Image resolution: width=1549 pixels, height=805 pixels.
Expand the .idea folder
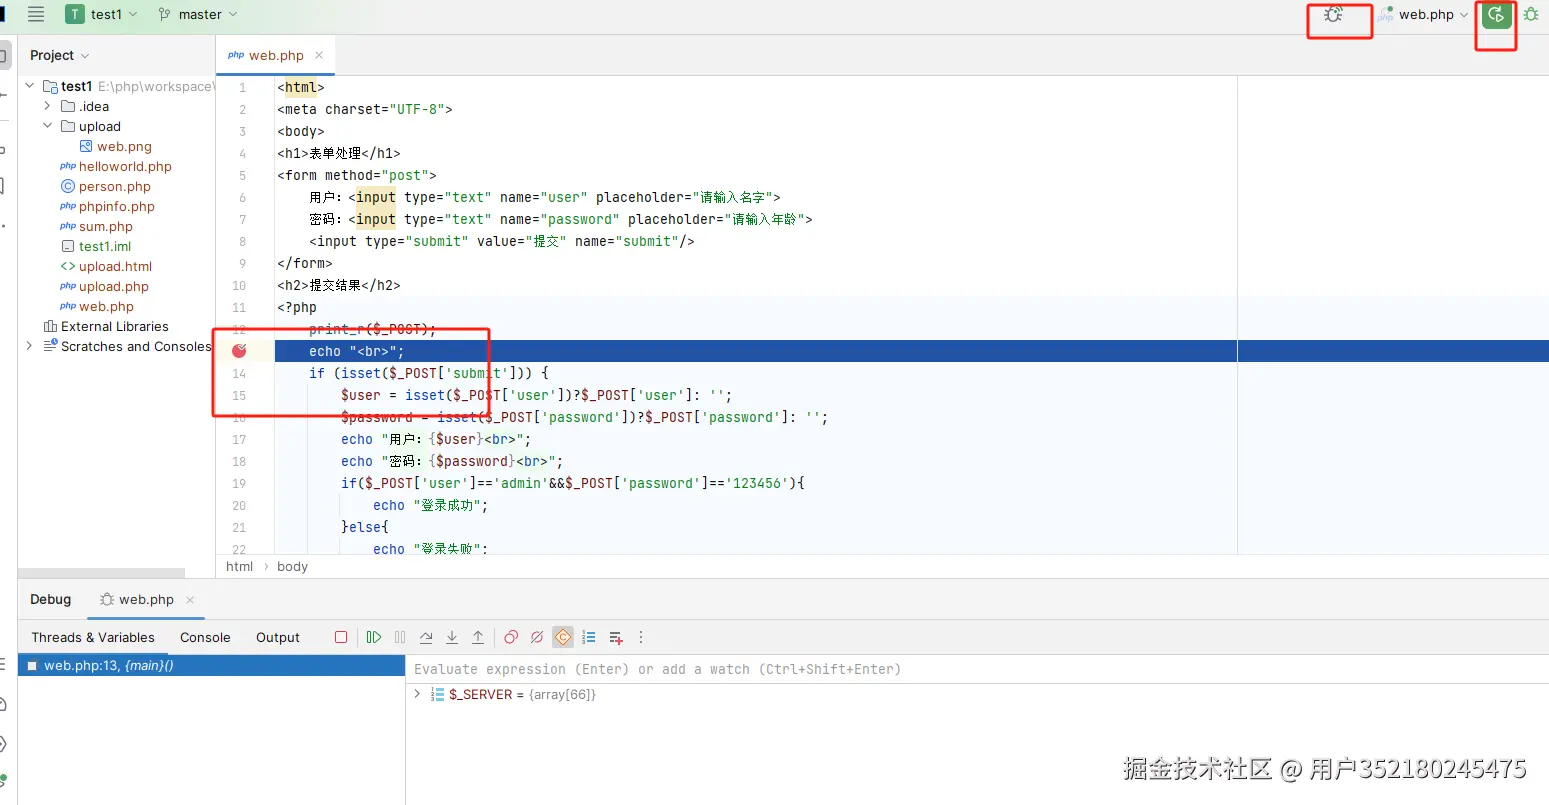click(x=47, y=106)
